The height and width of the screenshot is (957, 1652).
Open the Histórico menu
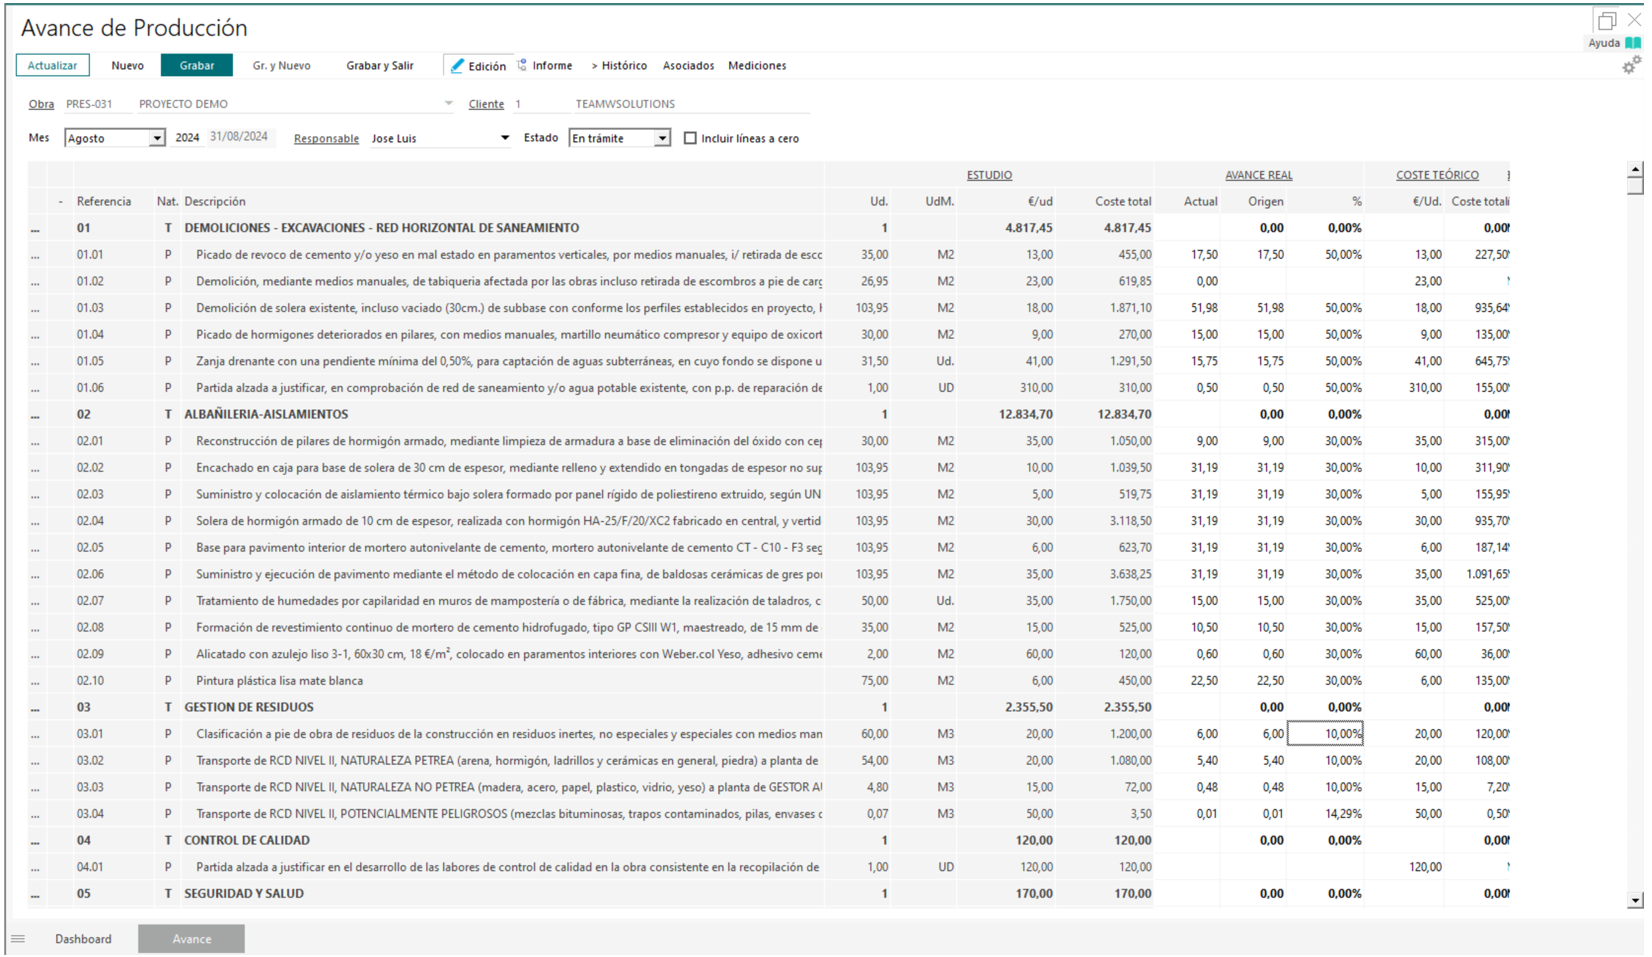pos(619,65)
